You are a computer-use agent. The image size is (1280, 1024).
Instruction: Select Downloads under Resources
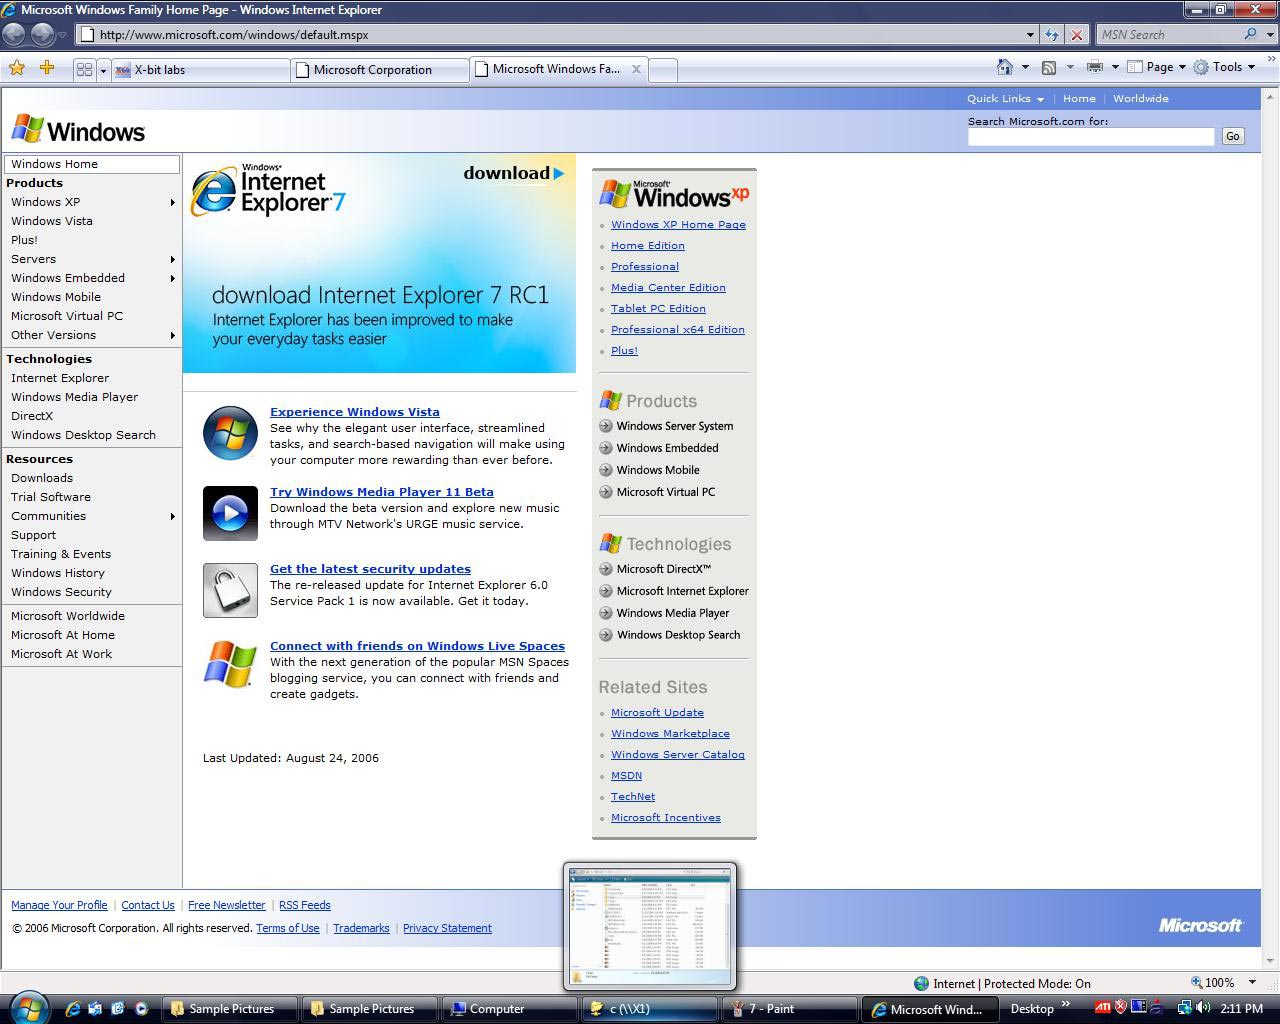click(42, 478)
